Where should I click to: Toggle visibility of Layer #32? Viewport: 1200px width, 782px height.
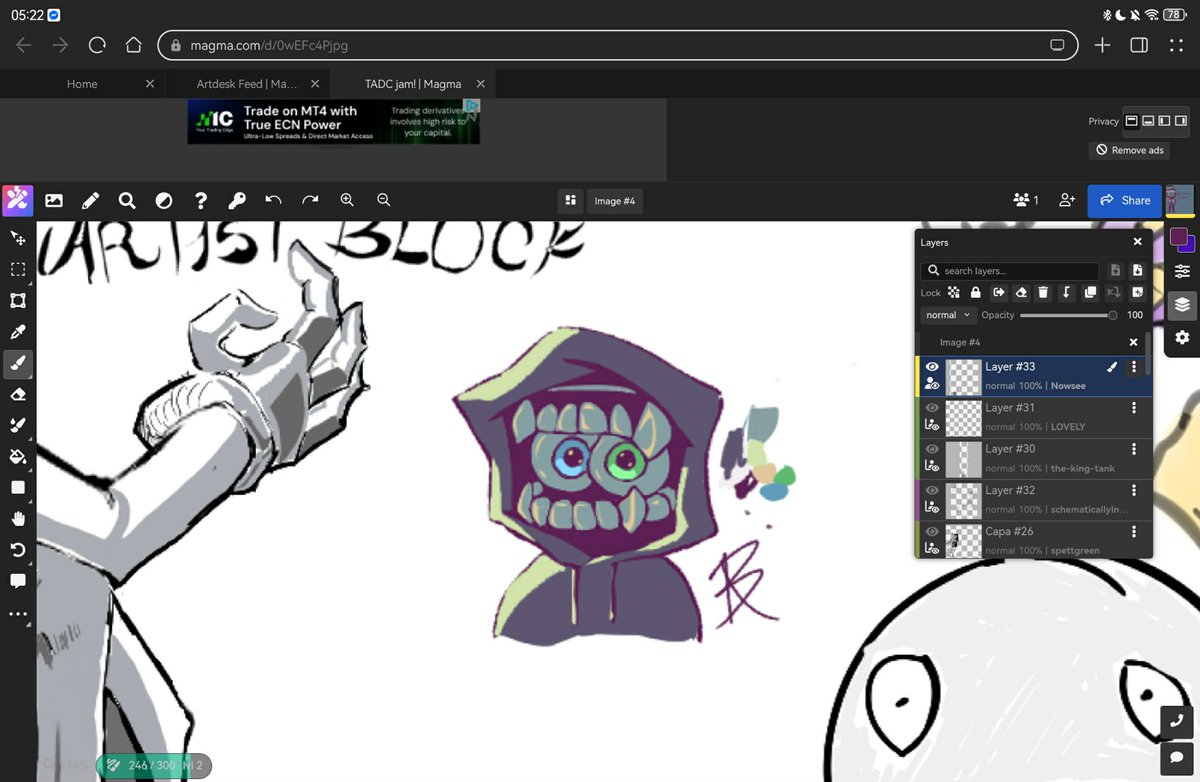pos(932,490)
